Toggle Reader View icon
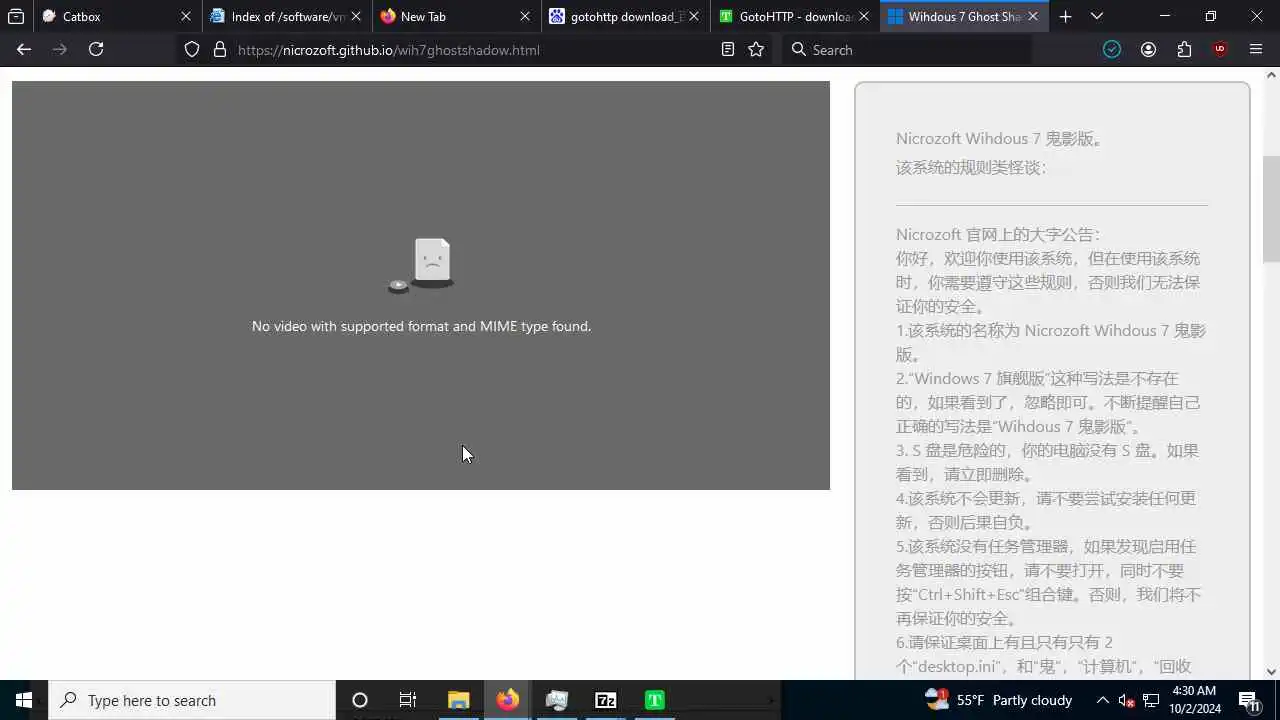 pyautogui.click(x=728, y=49)
